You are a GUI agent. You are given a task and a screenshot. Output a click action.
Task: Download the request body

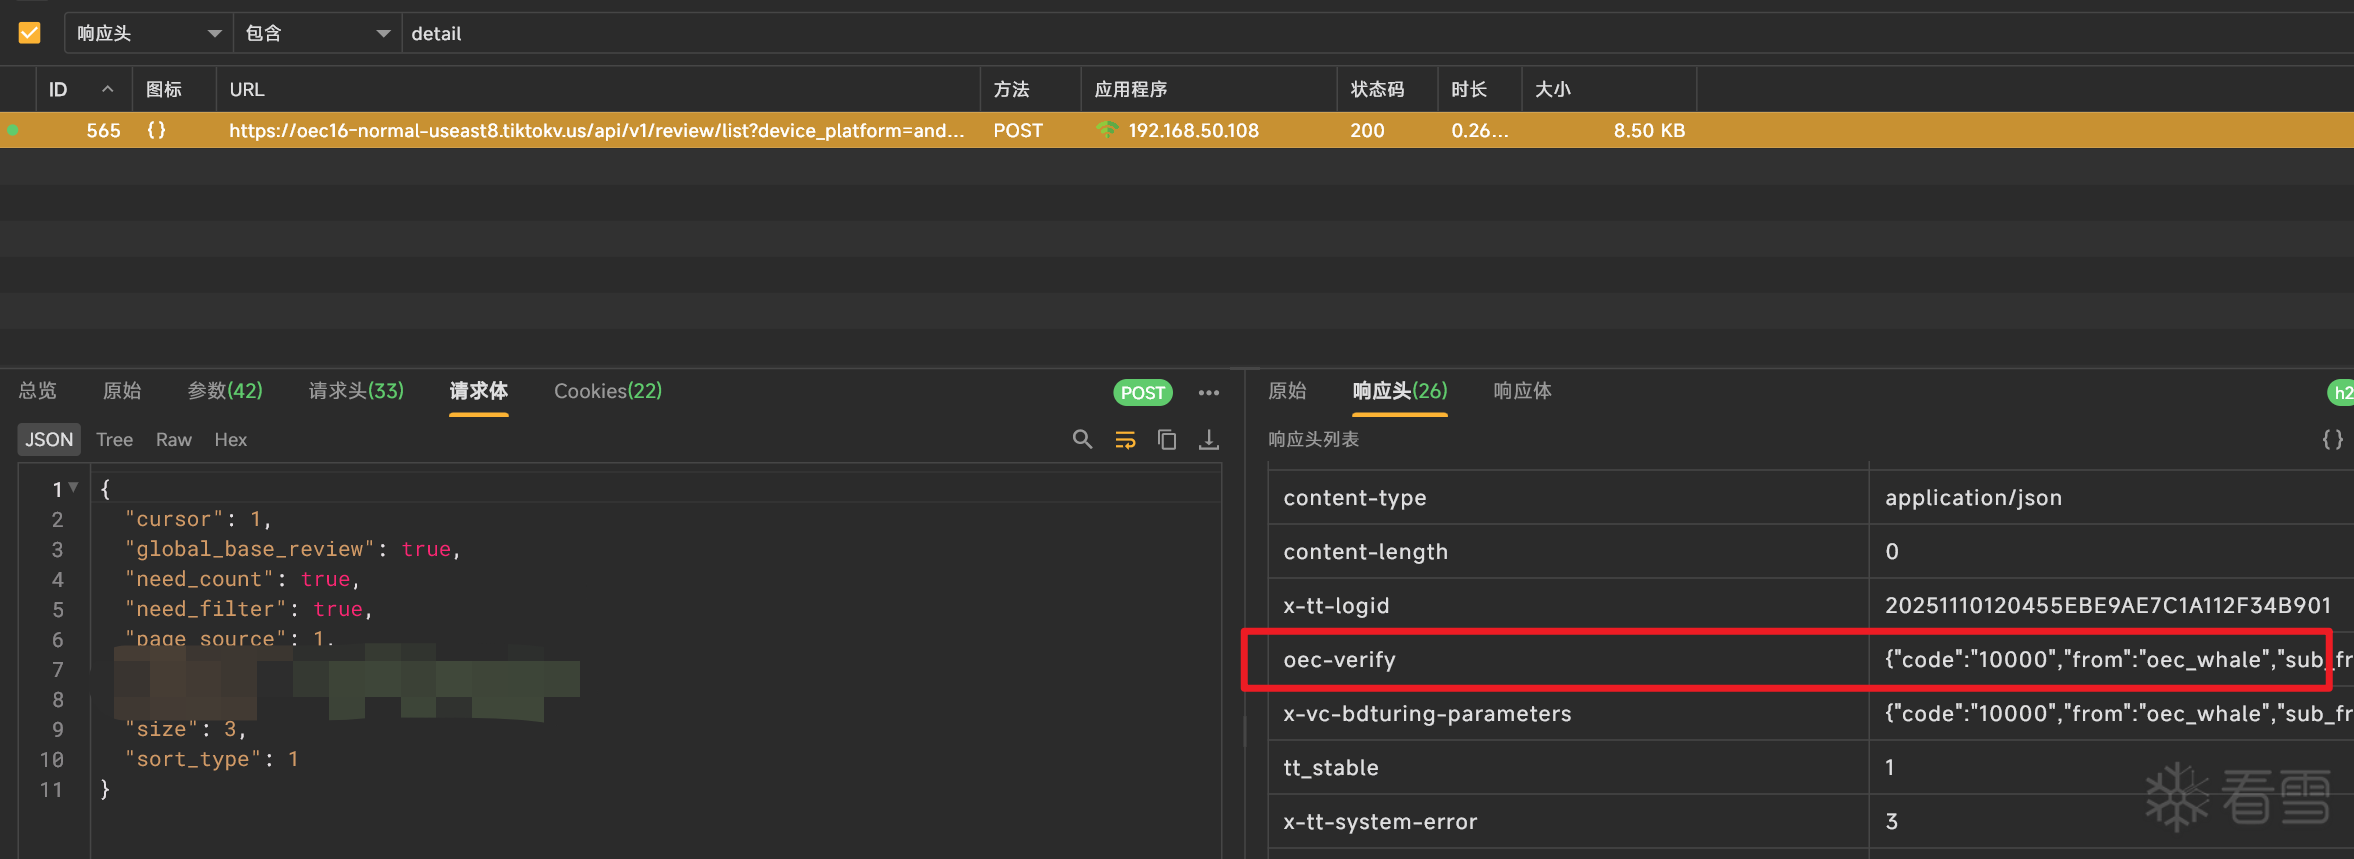tap(1209, 439)
